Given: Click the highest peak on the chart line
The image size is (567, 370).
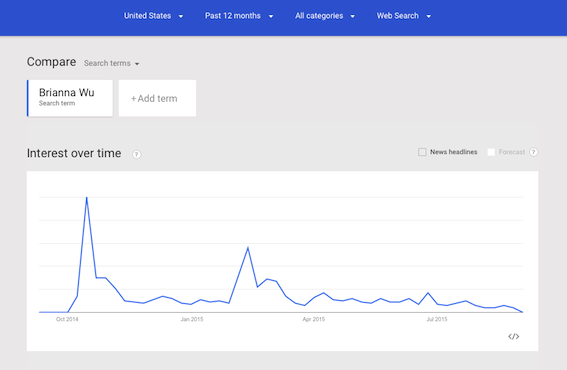Looking at the screenshot, I should (86, 198).
